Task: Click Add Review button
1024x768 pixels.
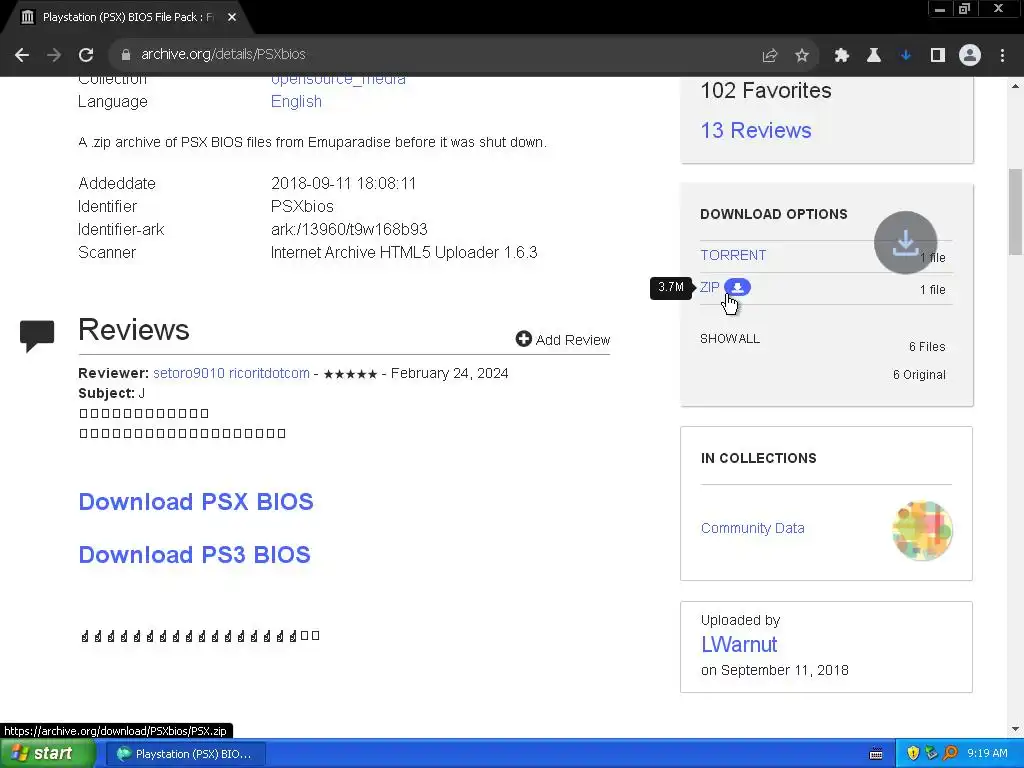Action: click(x=563, y=340)
